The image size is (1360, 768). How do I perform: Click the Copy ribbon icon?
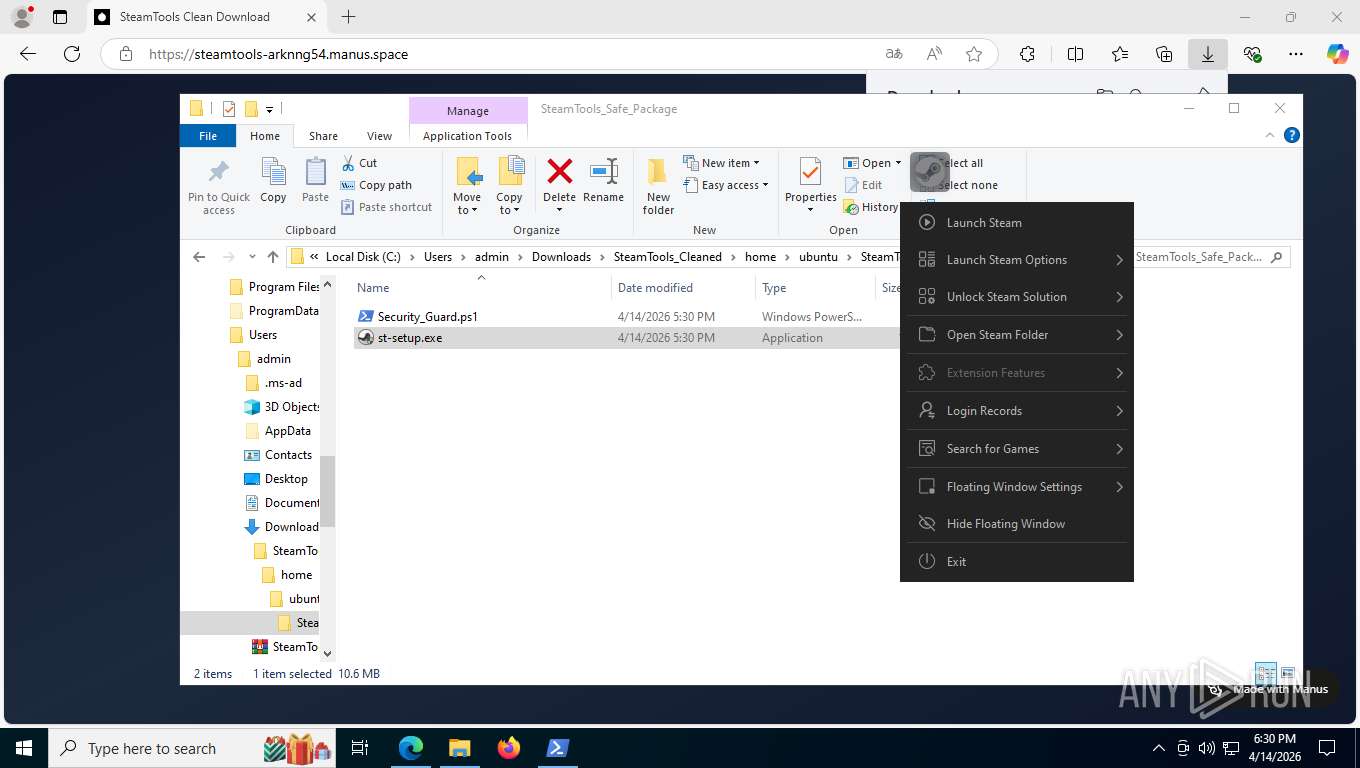pos(273,172)
